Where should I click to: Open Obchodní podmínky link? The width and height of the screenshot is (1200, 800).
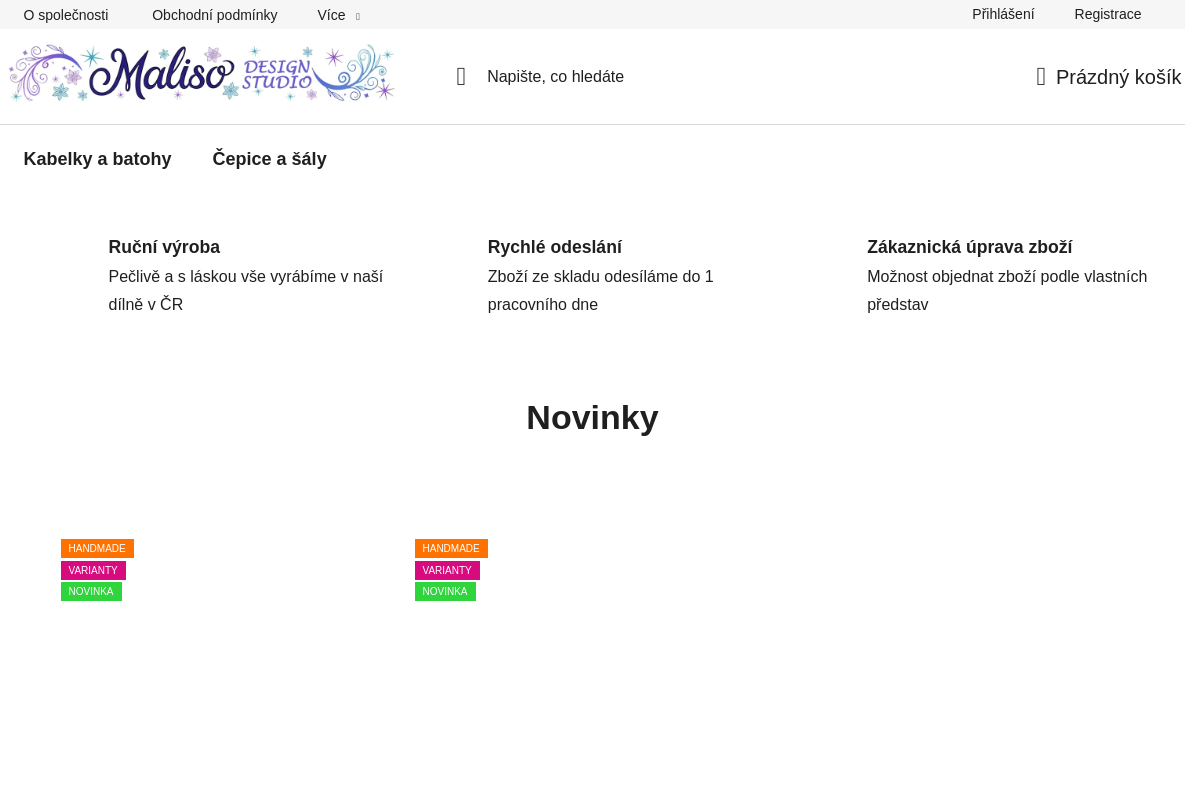point(215,15)
